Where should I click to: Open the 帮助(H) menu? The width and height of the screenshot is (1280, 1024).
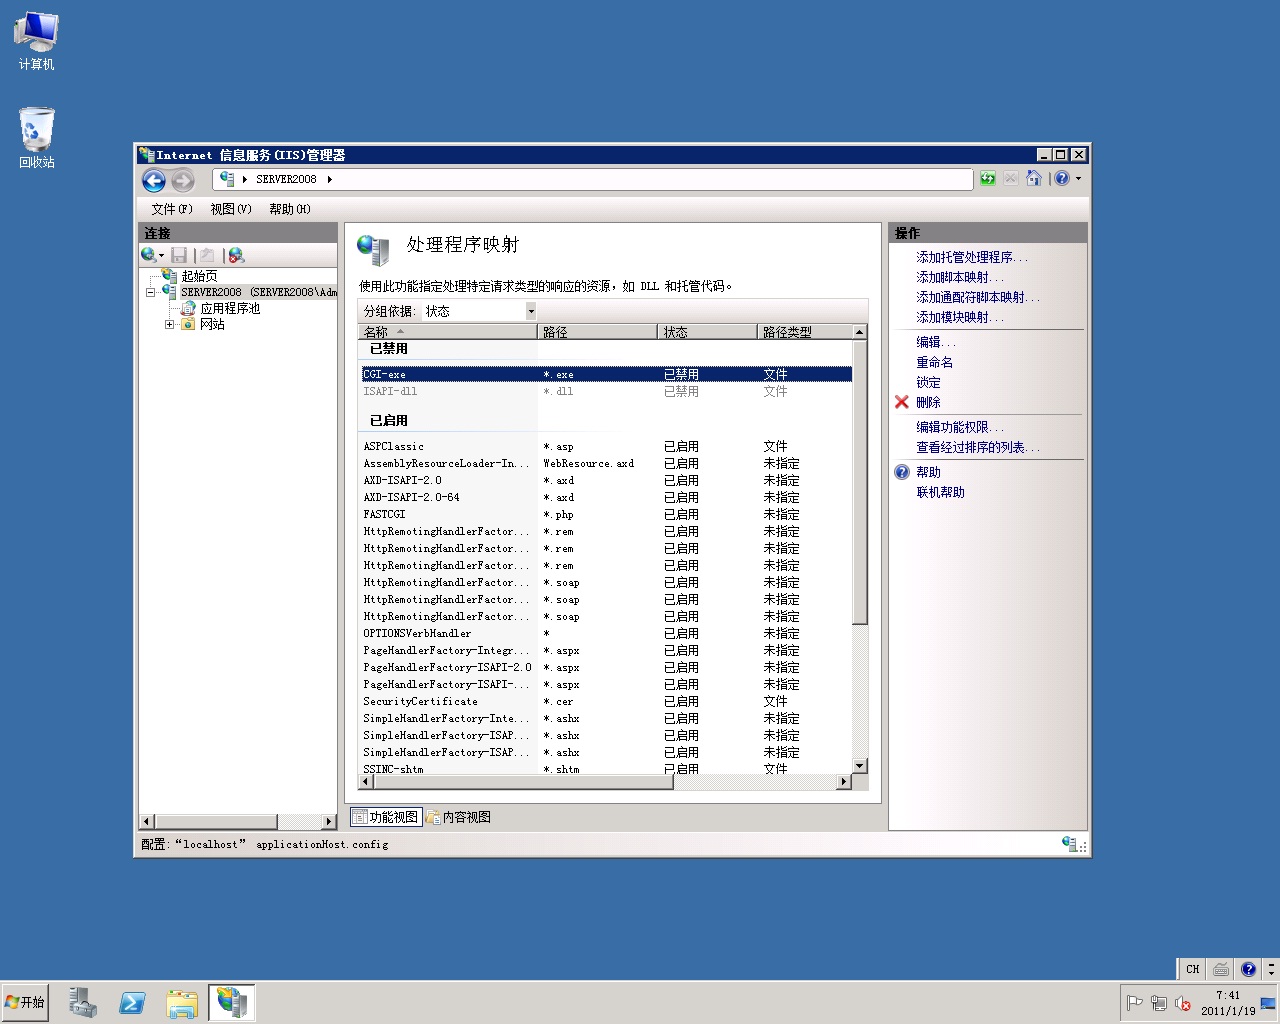pyautogui.click(x=290, y=209)
